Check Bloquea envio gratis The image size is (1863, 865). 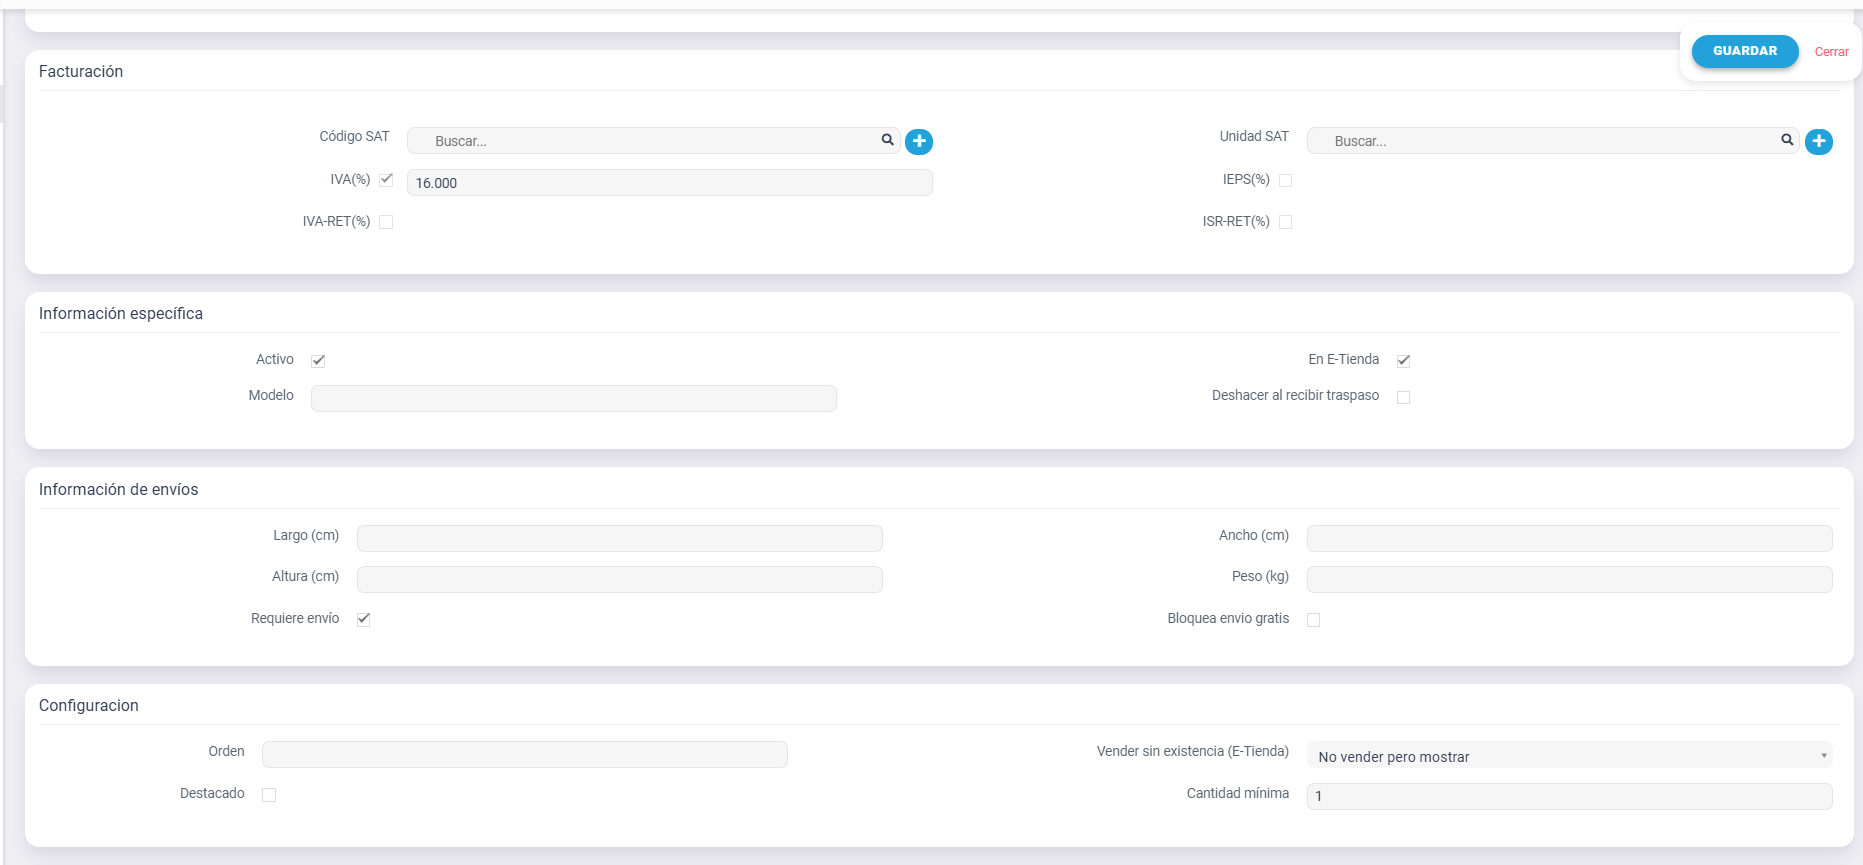click(x=1313, y=620)
